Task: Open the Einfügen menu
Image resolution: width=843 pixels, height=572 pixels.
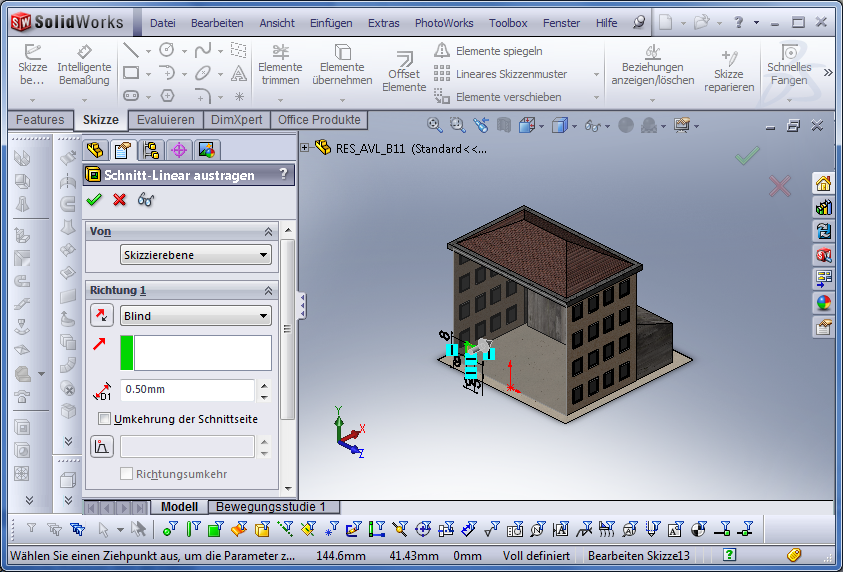Action: pos(331,23)
